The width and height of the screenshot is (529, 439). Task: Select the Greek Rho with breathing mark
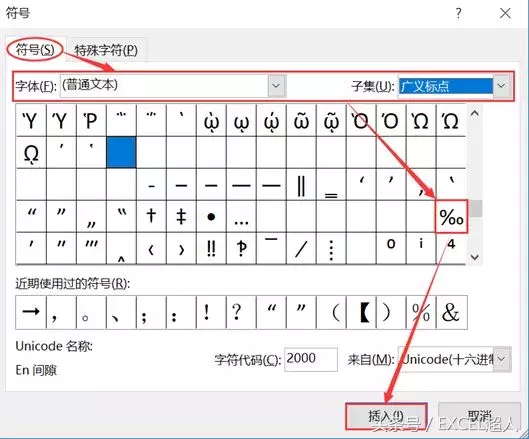(91, 120)
